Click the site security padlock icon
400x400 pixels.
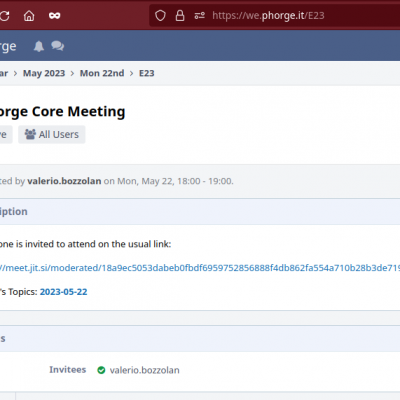pos(180,15)
